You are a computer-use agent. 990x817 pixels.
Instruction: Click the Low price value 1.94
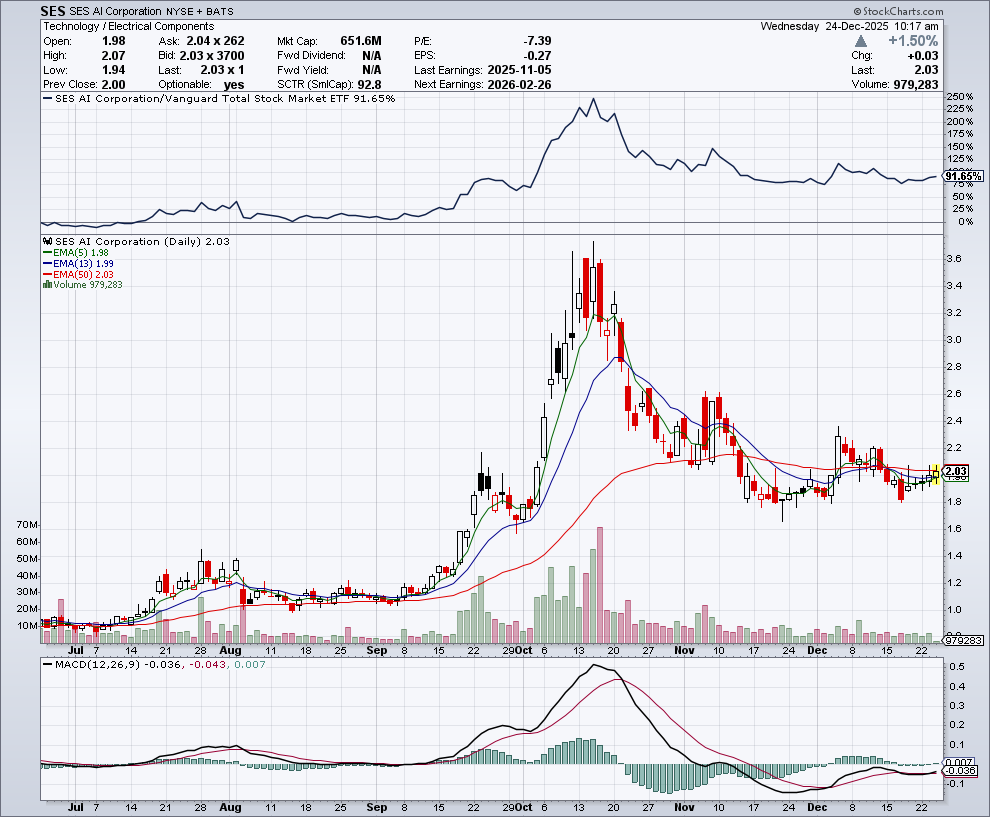(x=114, y=70)
